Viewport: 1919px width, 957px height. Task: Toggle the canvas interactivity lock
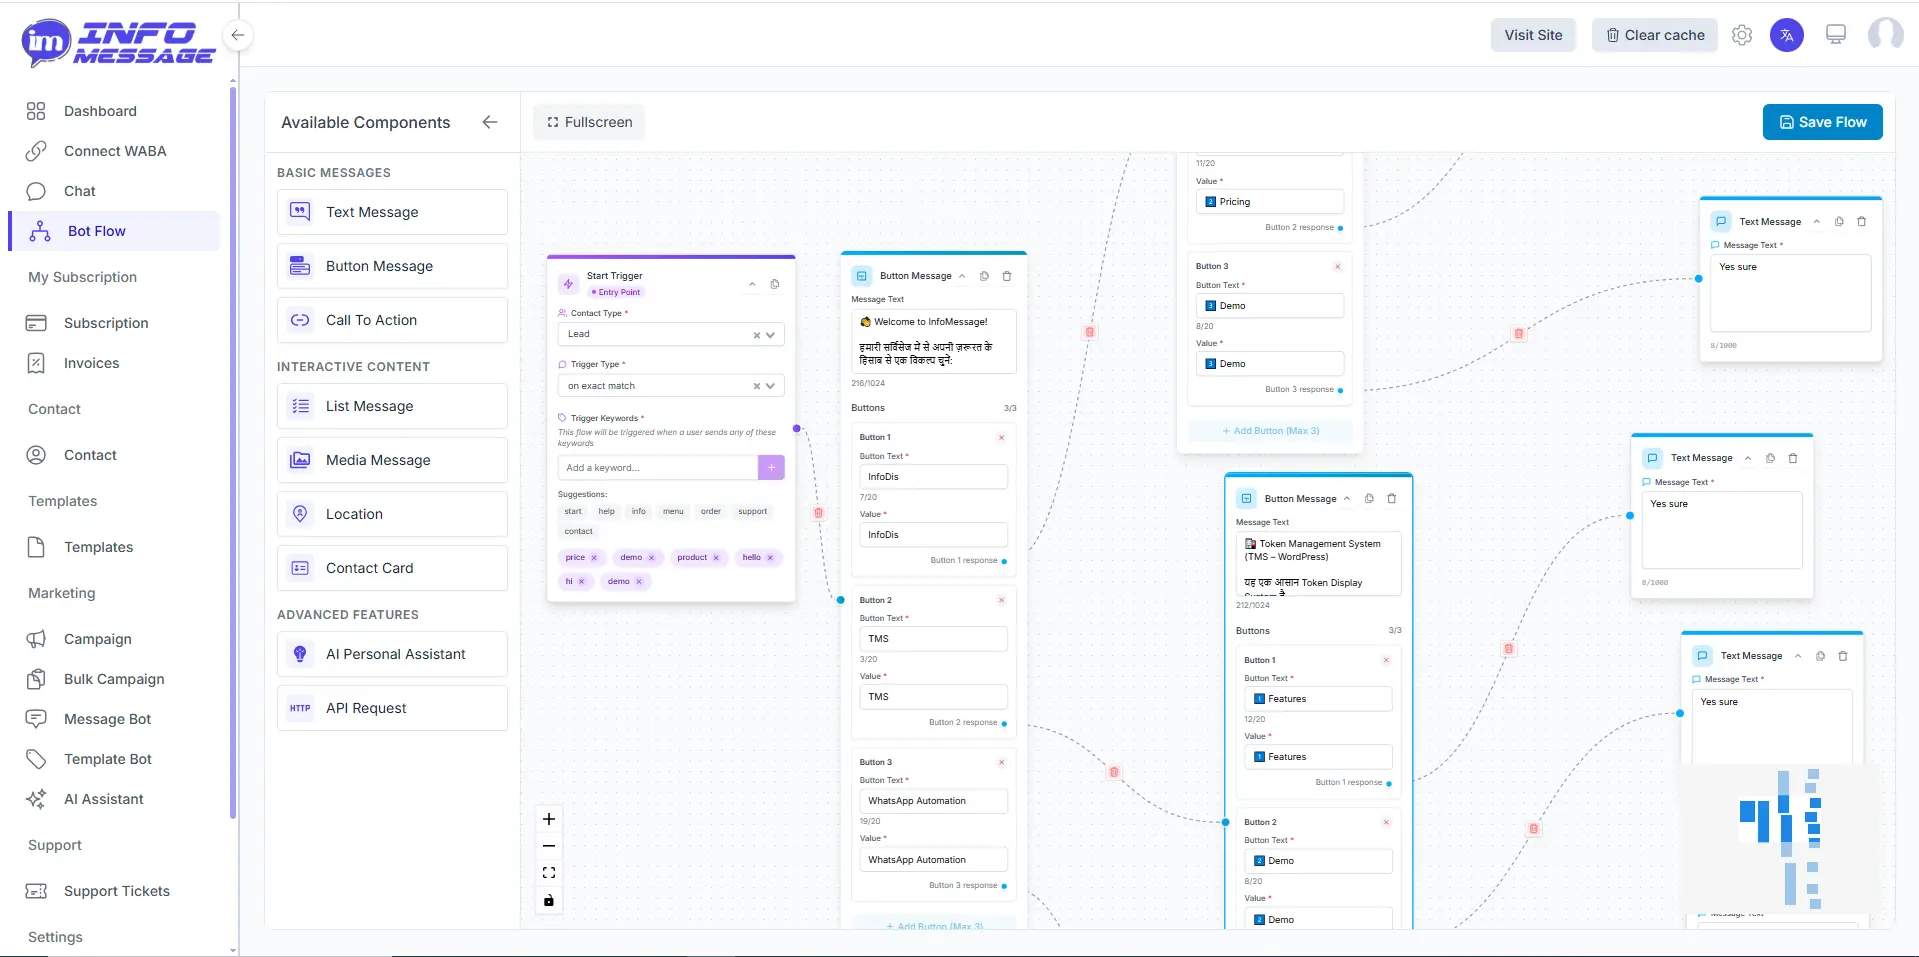549,900
